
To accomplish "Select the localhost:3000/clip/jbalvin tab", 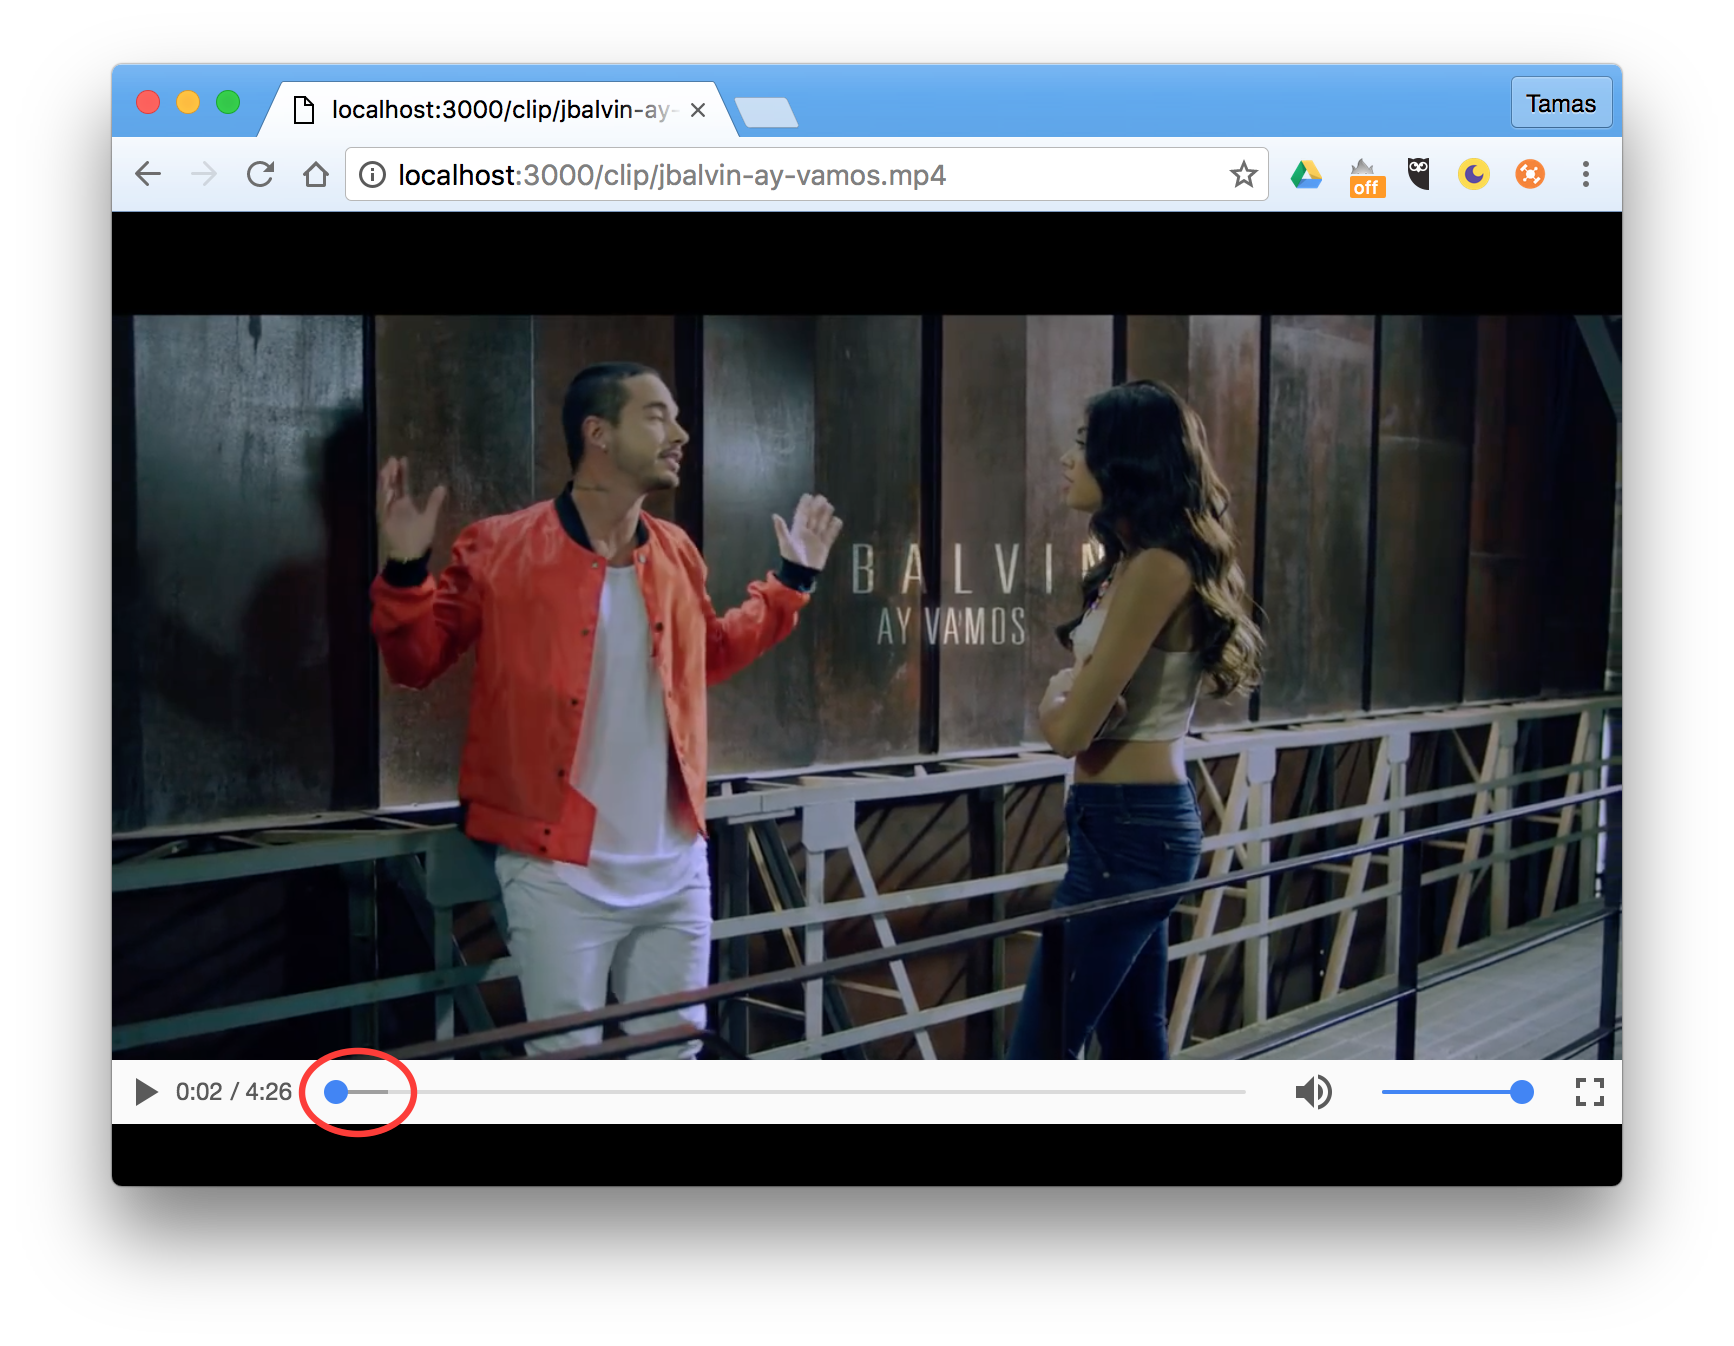I will coord(500,109).
